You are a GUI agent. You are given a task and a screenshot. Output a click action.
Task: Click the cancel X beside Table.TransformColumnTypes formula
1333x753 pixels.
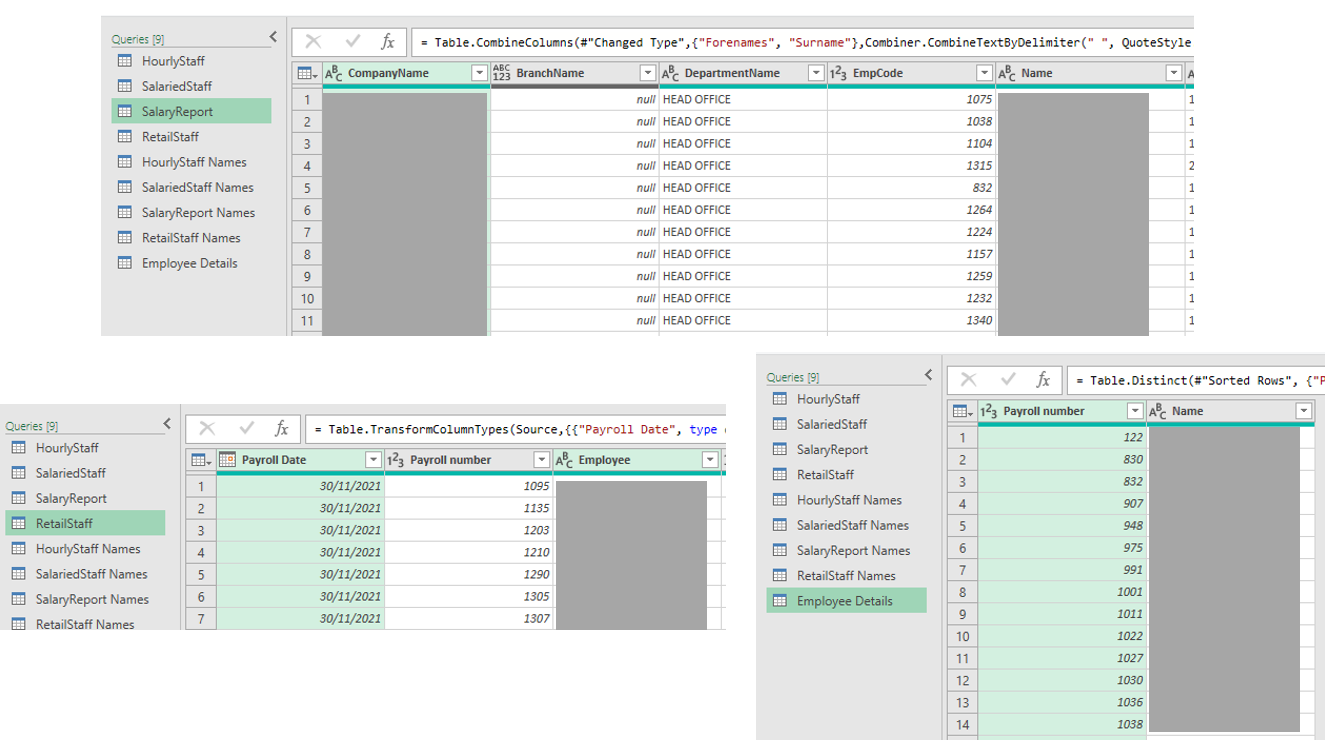207,429
